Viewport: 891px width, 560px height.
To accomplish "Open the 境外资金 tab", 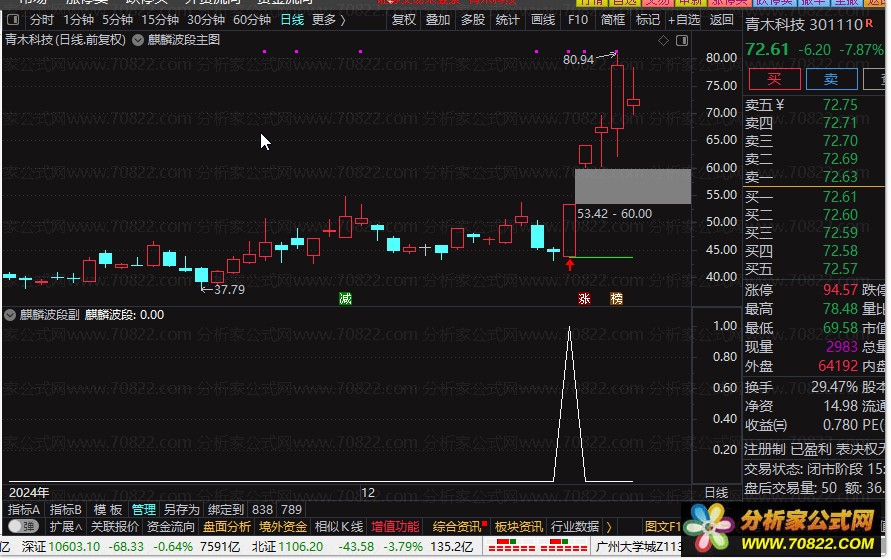I will (x=283, y=527).
